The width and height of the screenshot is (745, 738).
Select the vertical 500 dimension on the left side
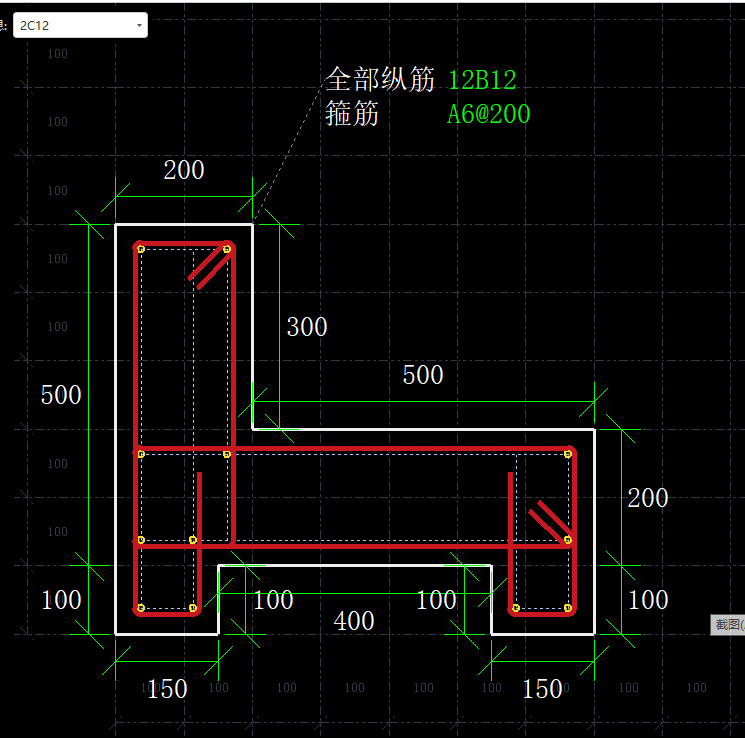click(61, 395)
